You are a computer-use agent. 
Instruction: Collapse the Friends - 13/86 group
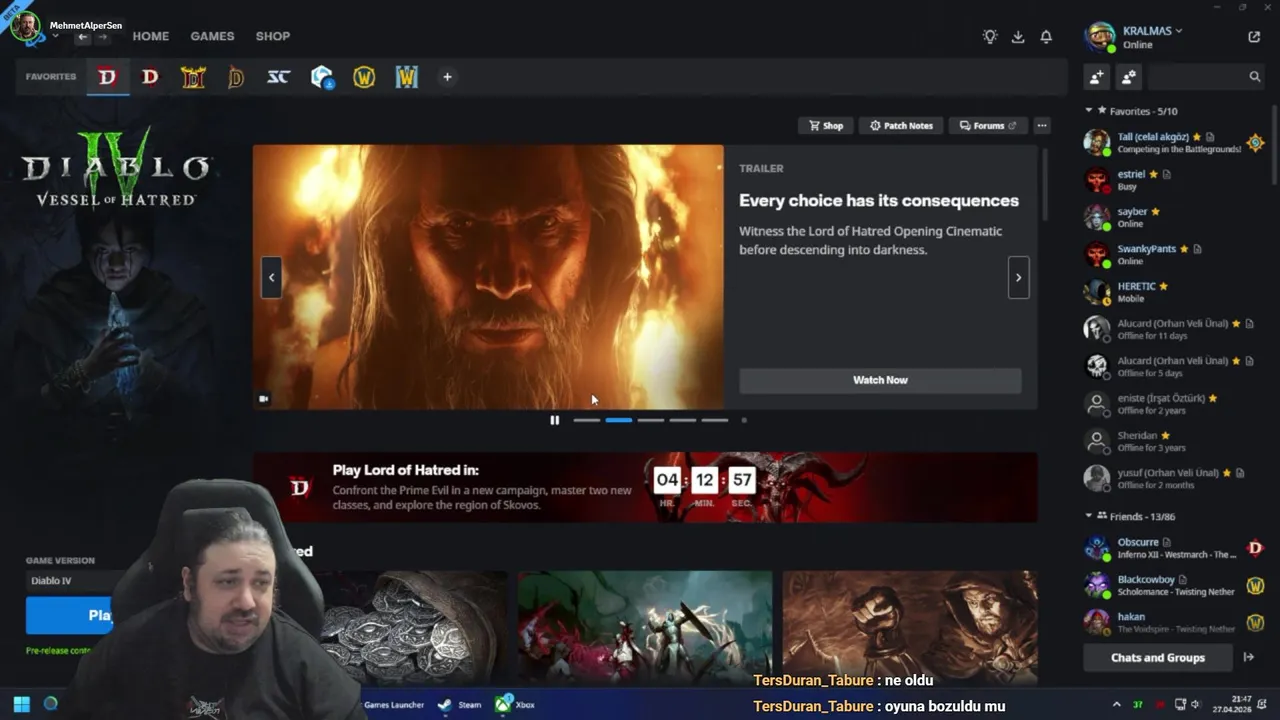[x=1089, y=516]
